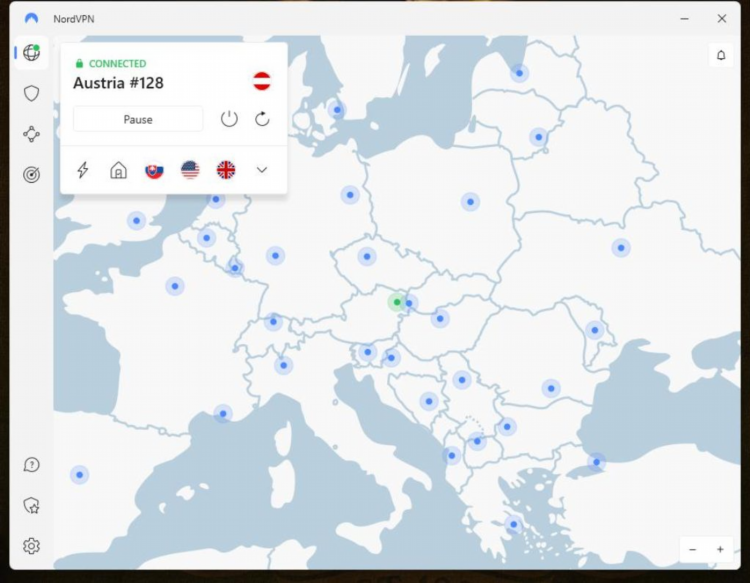Viewport: 750px width, 583px height.
Task: Open the Threat Protection shield tab
Action: [32, 93]
